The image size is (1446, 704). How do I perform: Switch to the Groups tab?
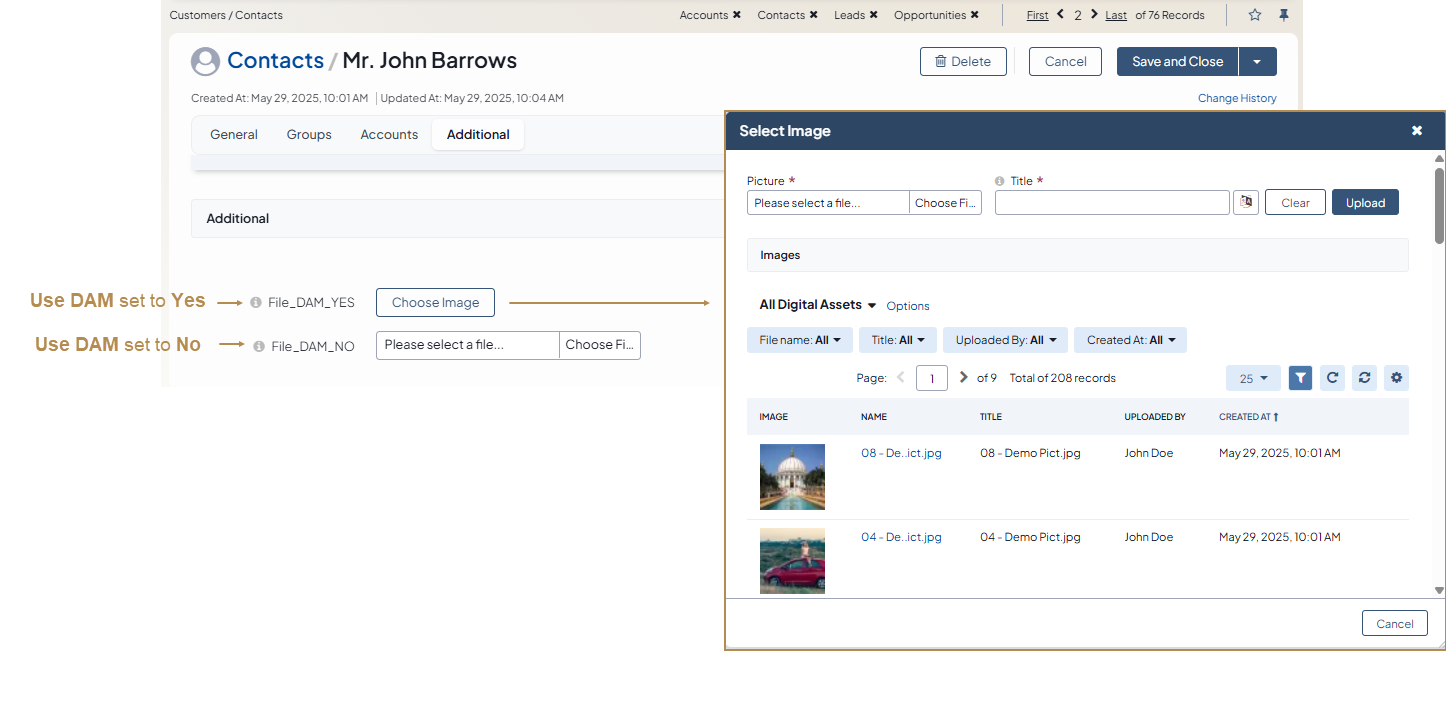(309, 135)
